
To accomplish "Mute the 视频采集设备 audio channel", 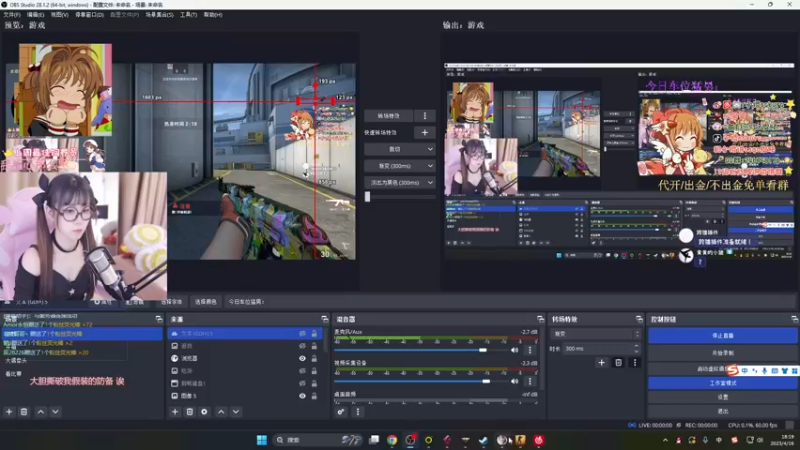I will pos(514,381).
